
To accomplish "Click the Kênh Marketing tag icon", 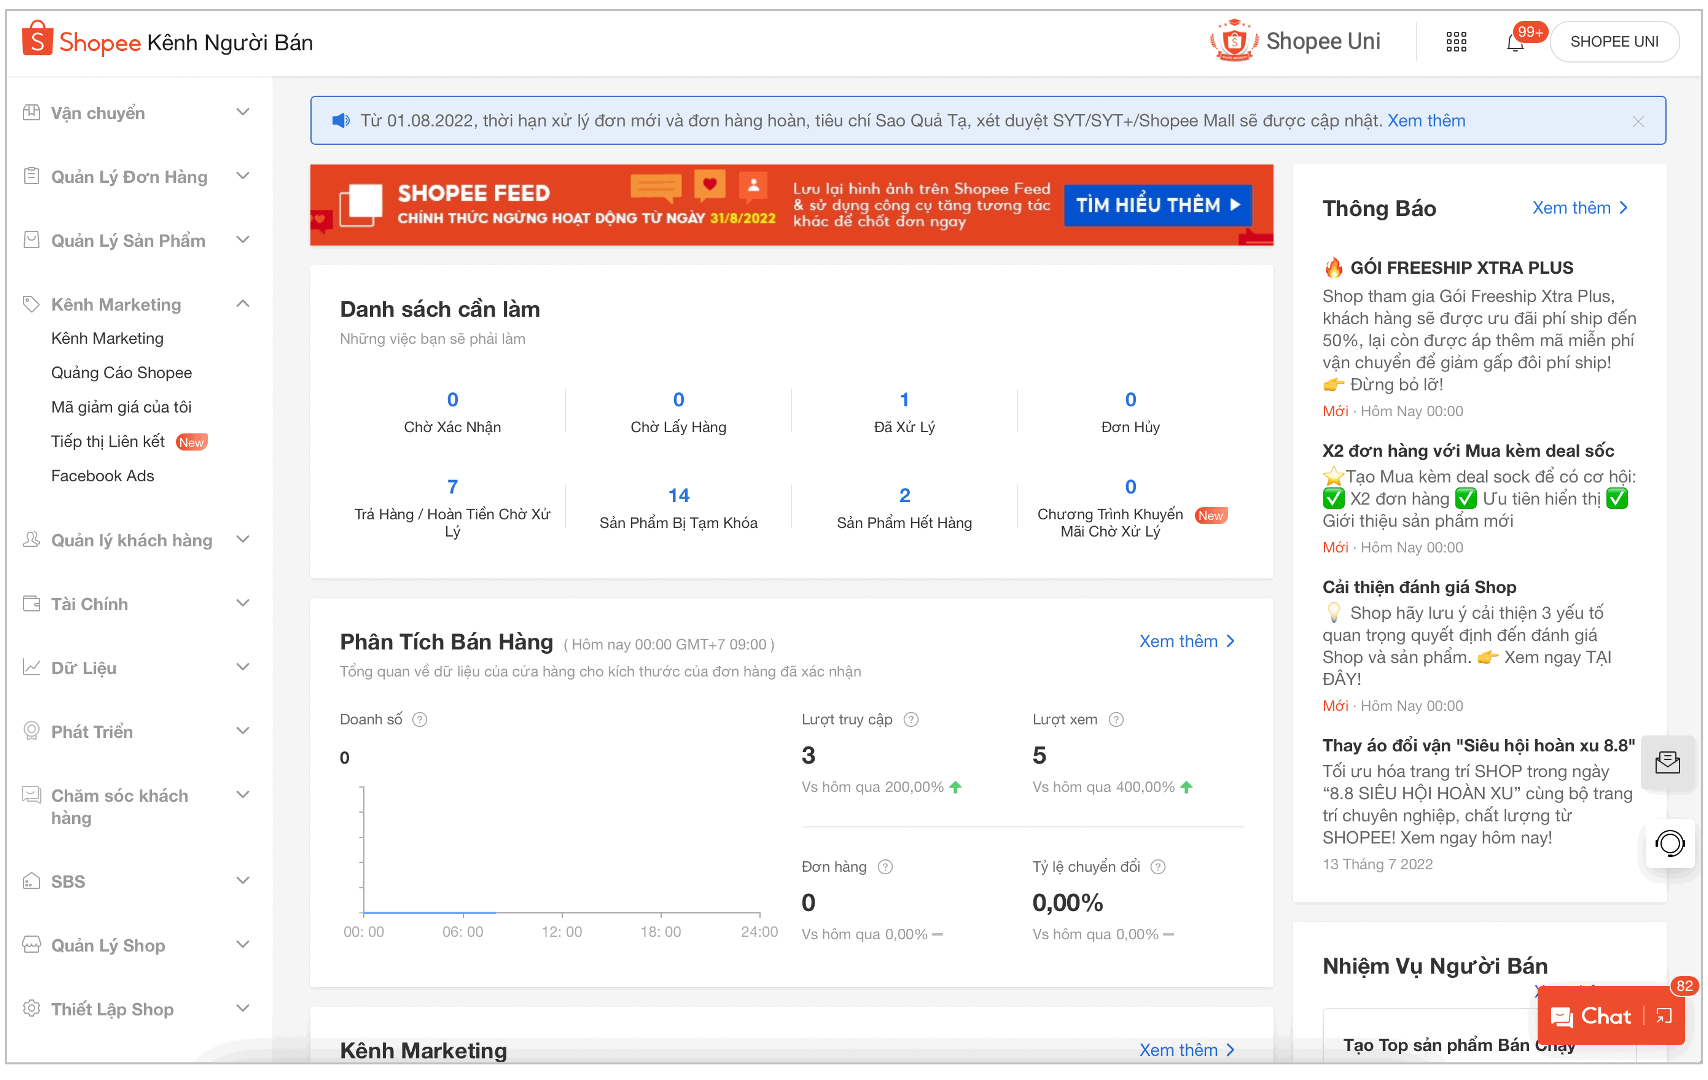I will 32,304.
